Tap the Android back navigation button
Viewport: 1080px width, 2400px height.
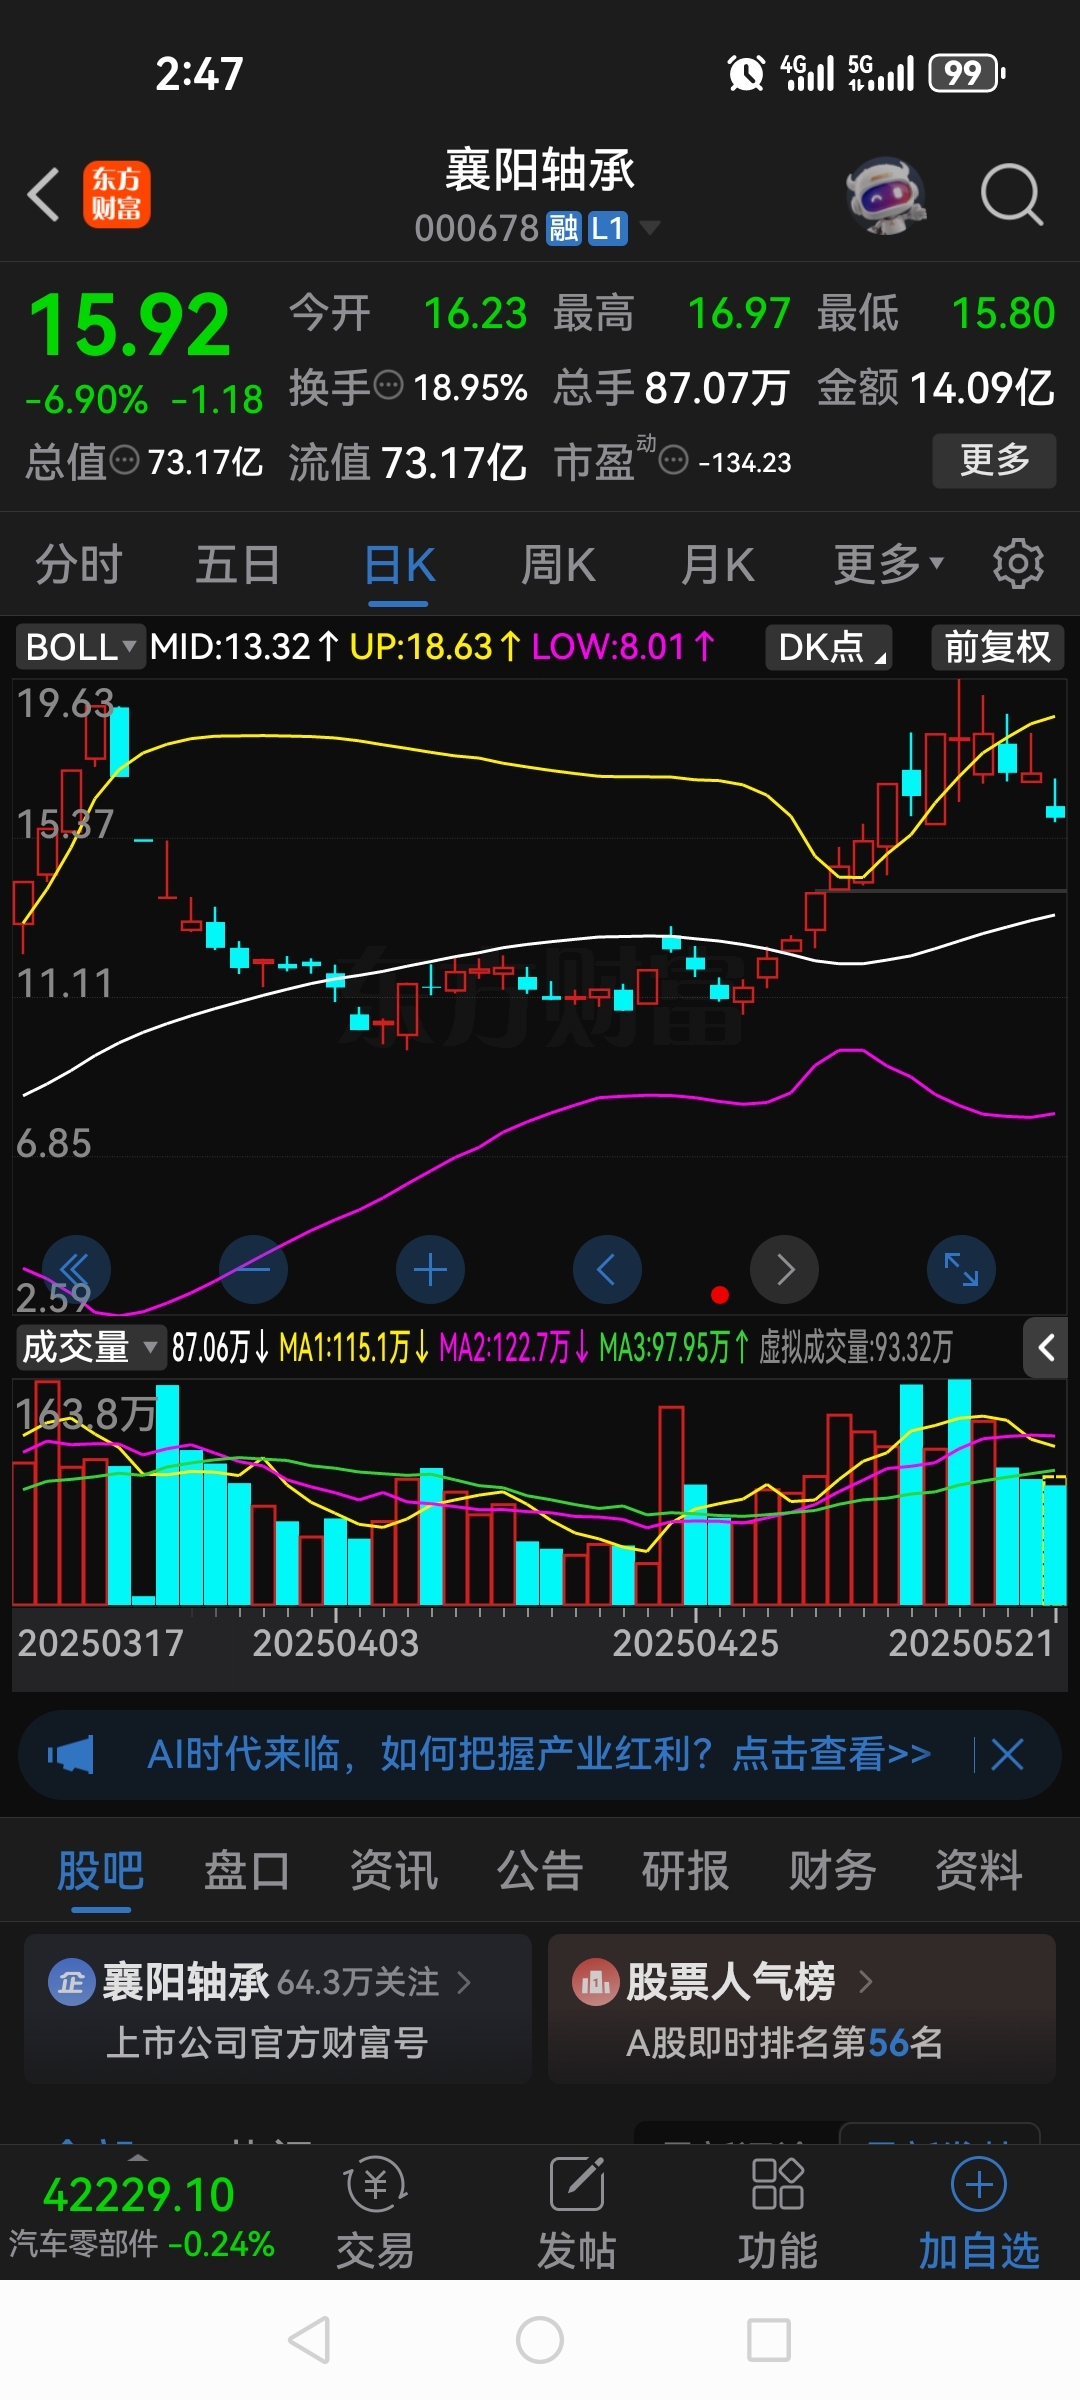tap(309, 2340)
